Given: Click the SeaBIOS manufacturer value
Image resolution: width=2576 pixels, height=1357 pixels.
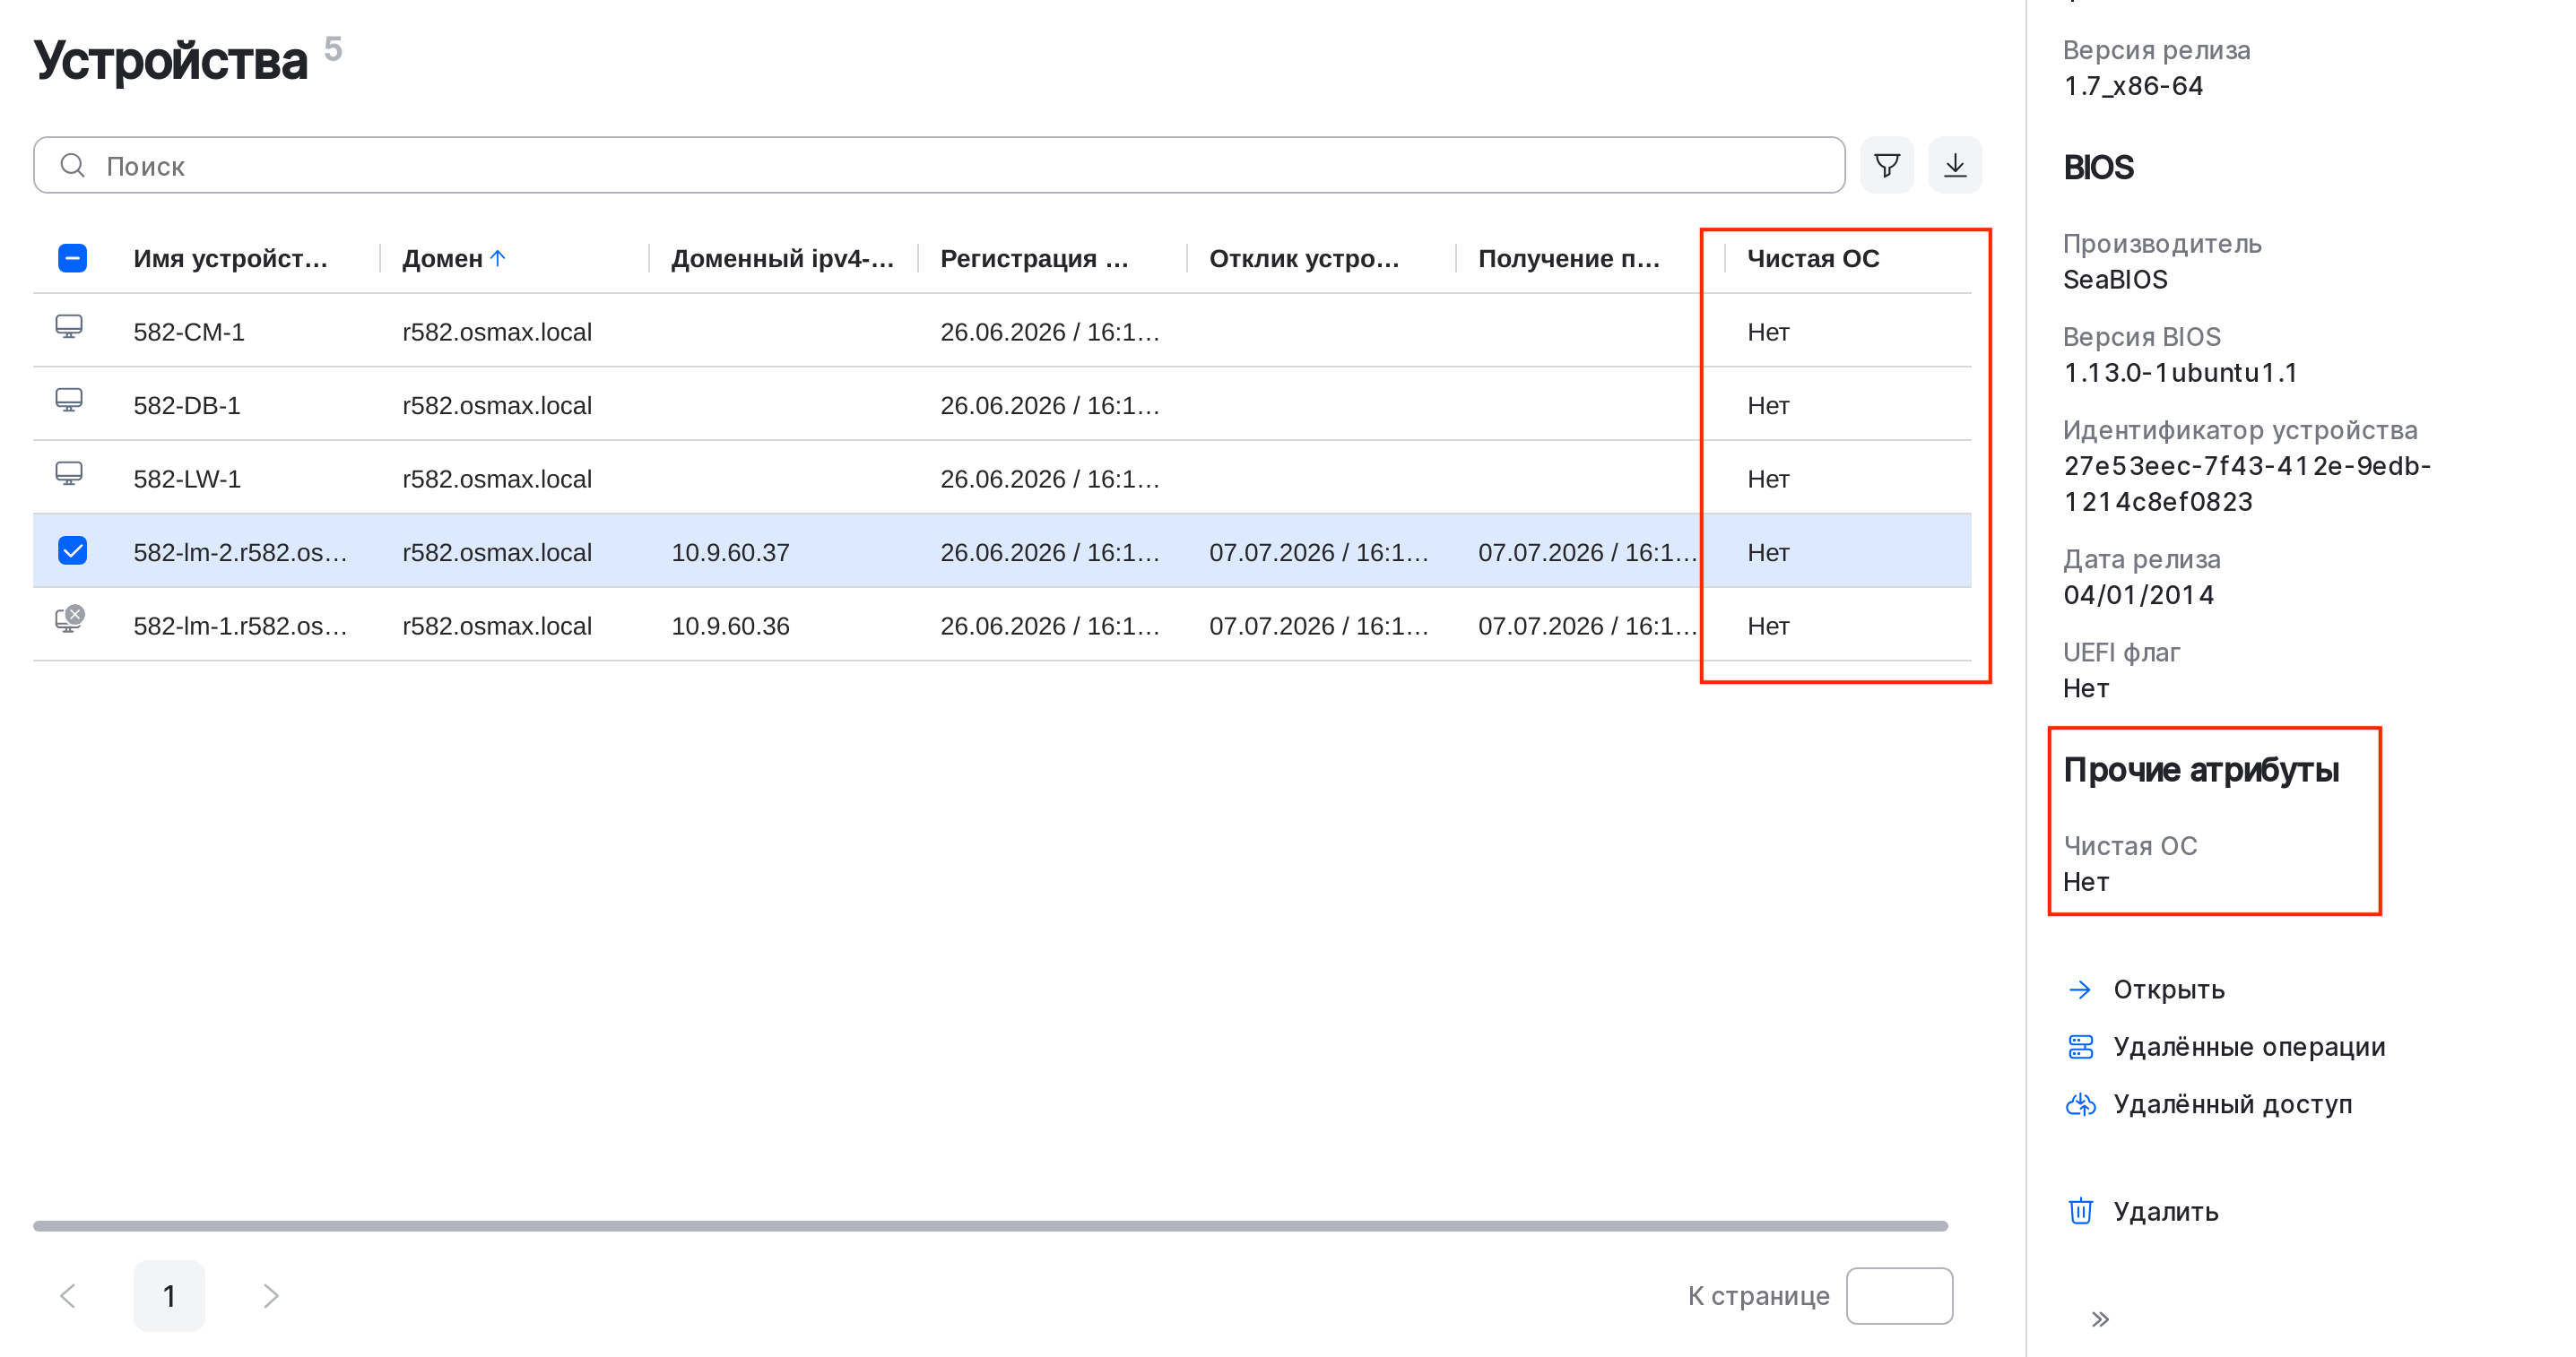Looking at the screenshot, I should point(2115,279).
